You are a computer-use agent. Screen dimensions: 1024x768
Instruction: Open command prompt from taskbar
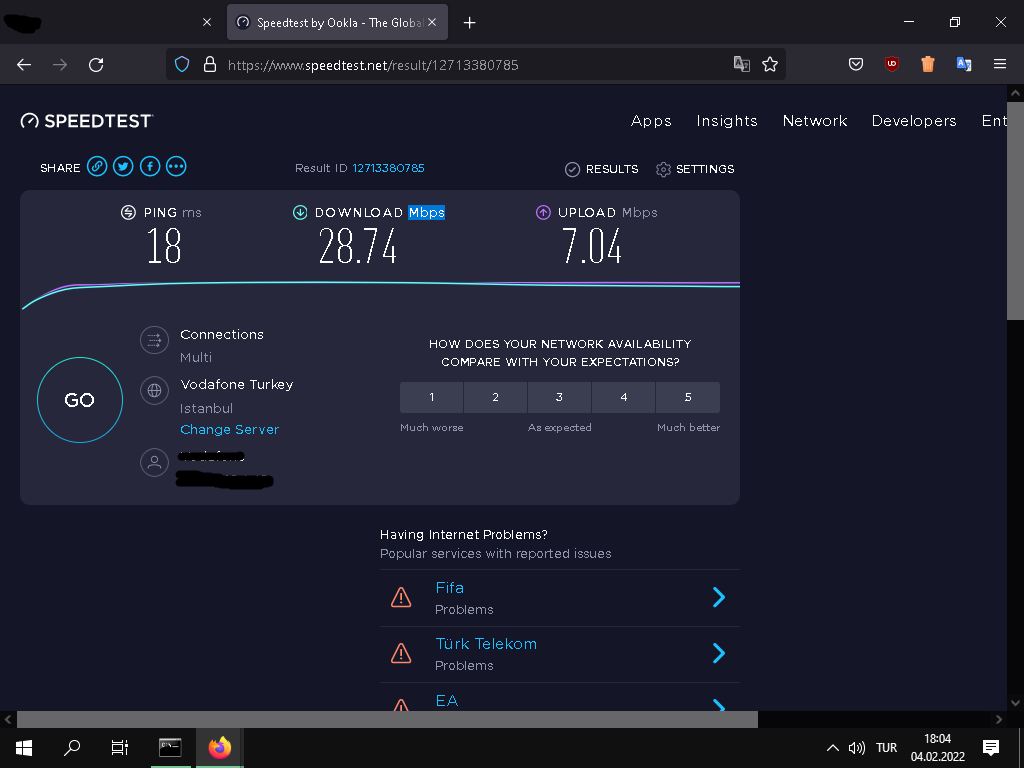click(170, 747)
